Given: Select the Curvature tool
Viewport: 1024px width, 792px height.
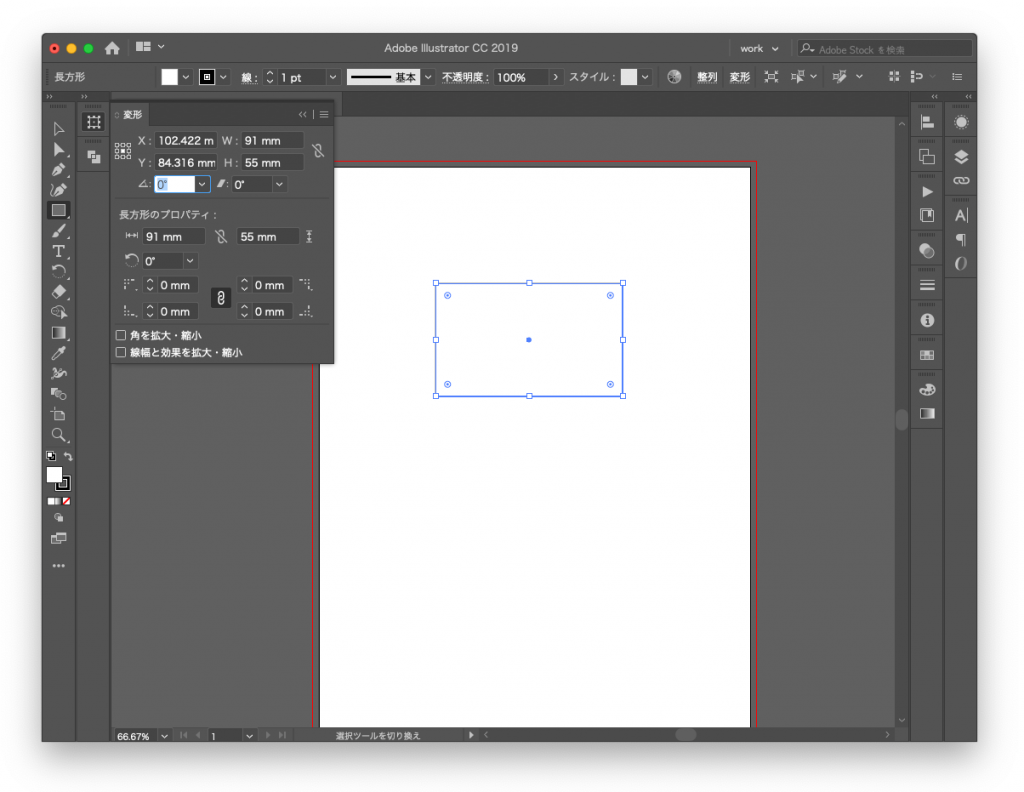Looking at the screenshot, I should [x=59, y=190].
